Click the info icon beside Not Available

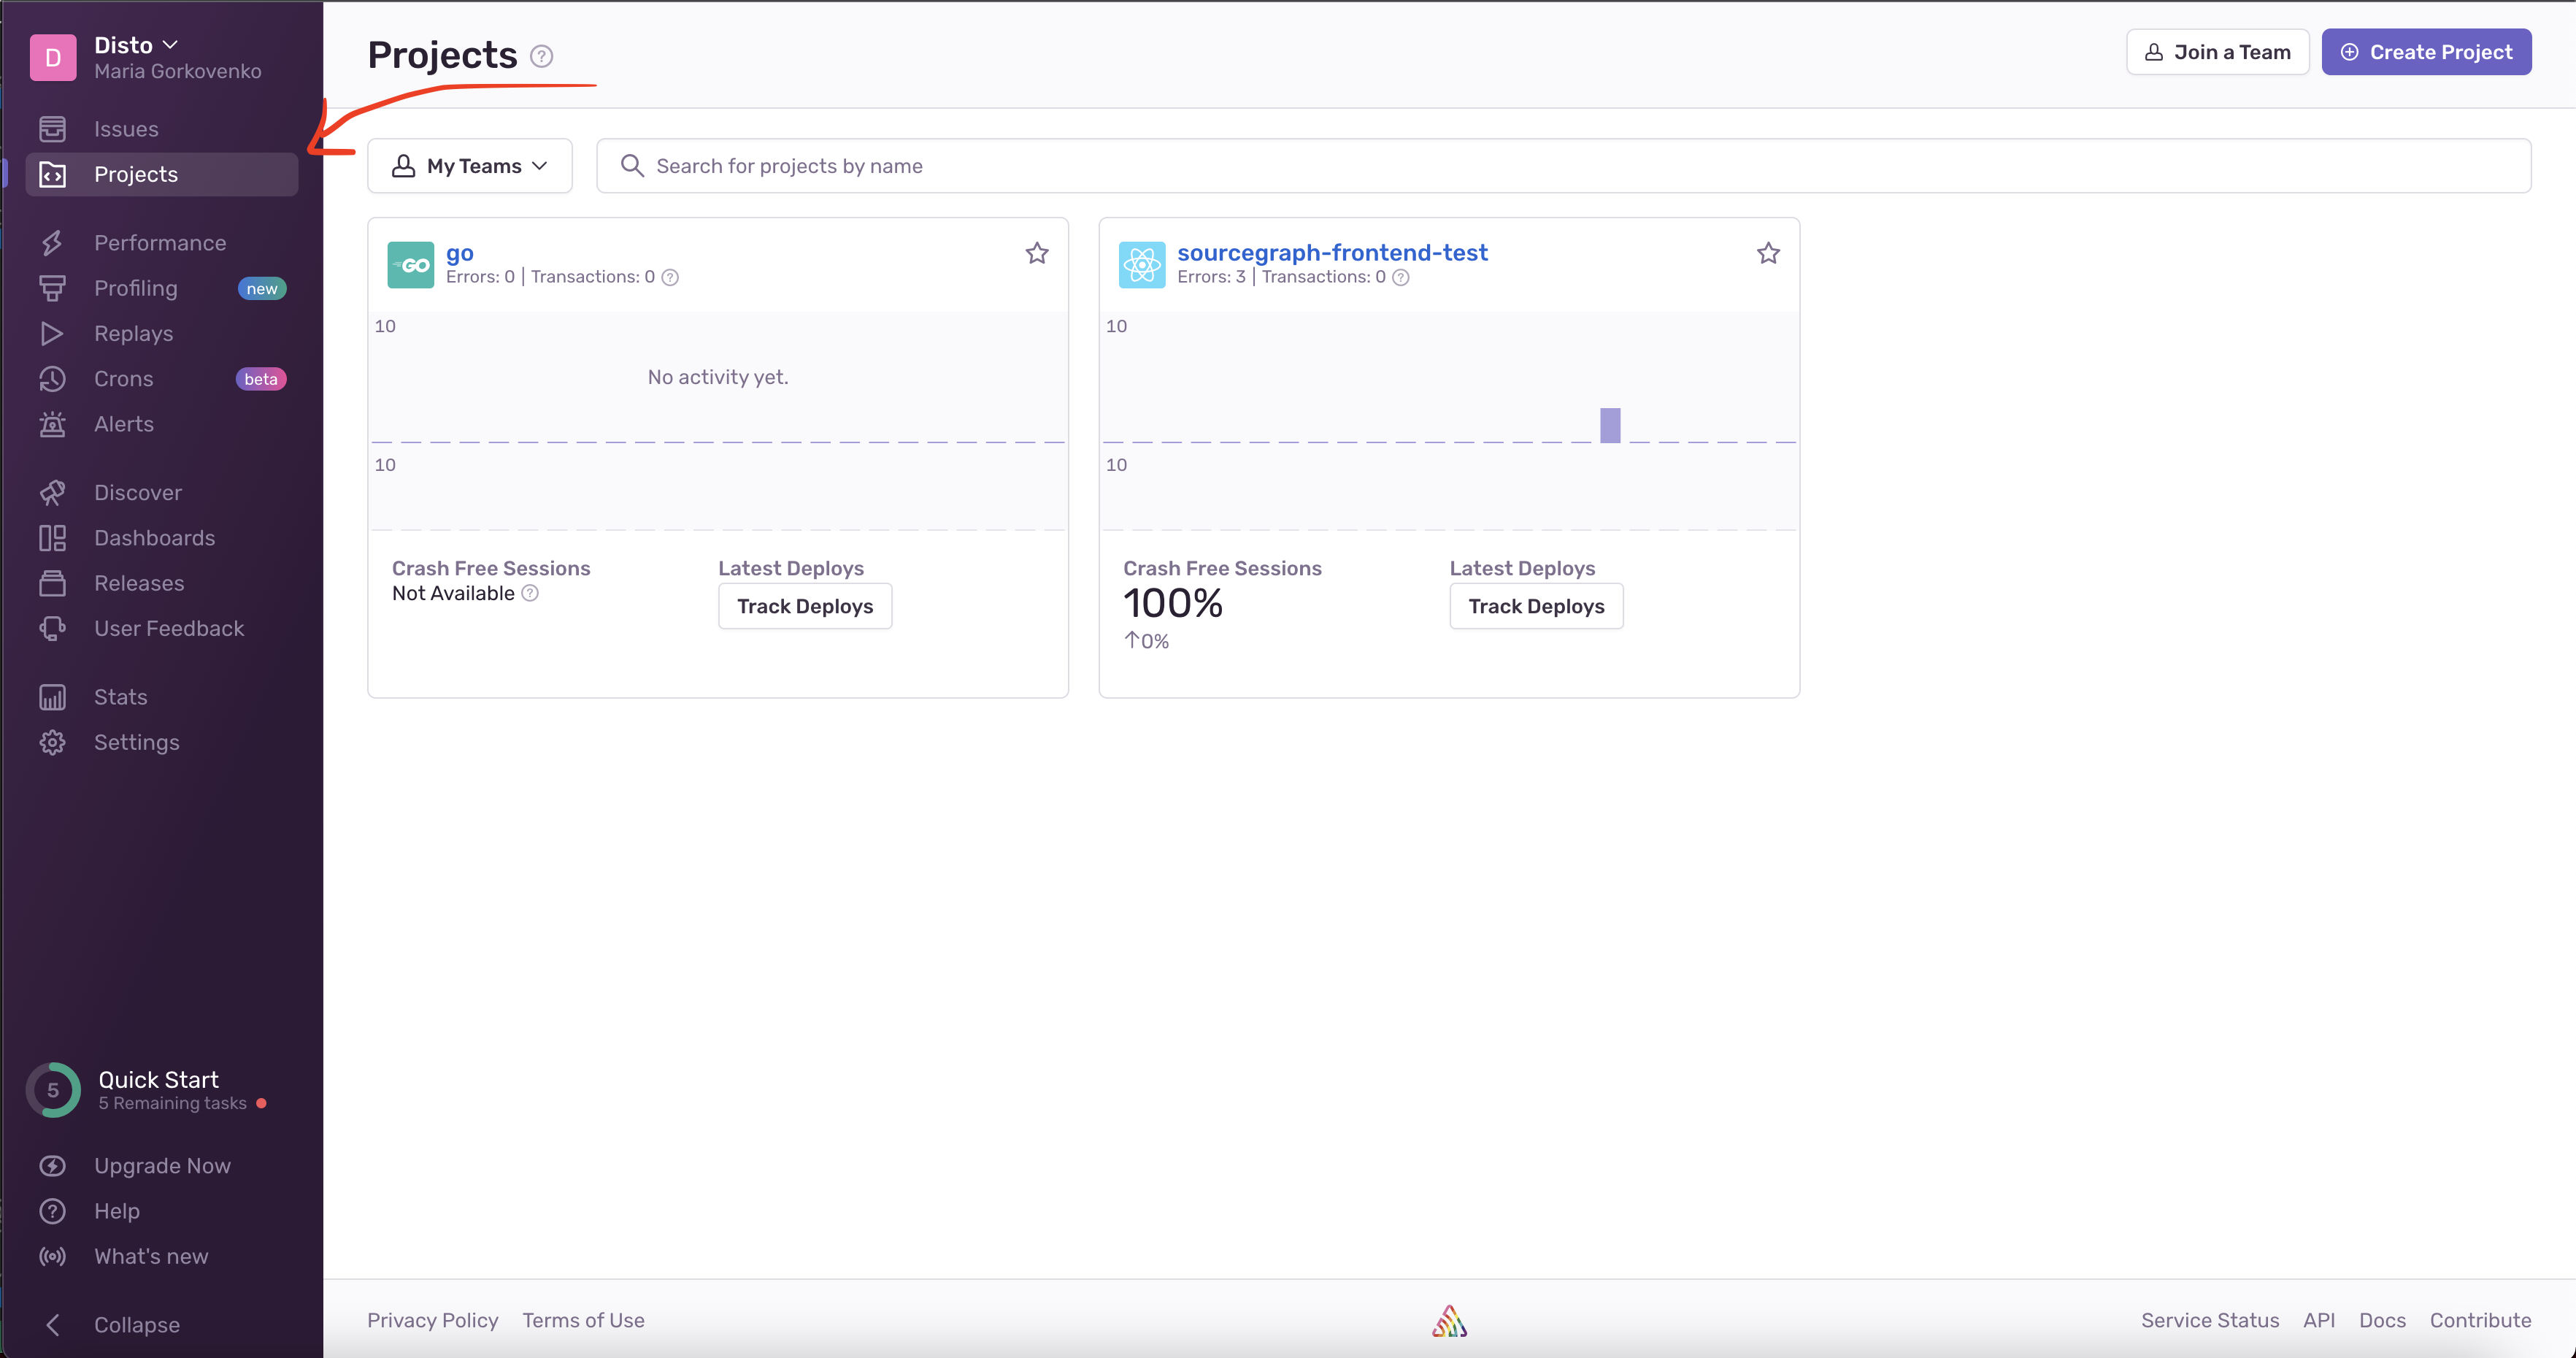point(530,593)
